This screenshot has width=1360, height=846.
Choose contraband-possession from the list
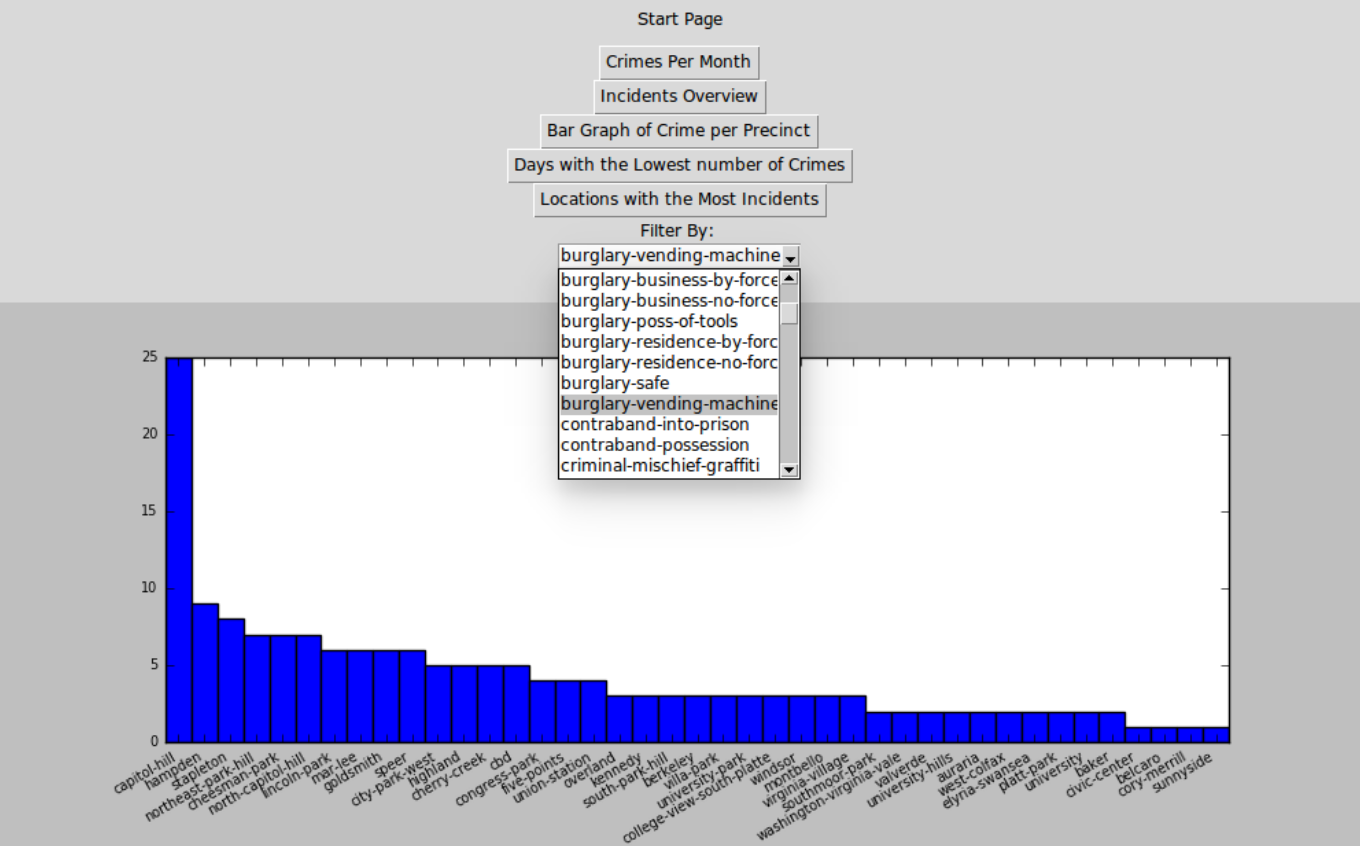669,445
